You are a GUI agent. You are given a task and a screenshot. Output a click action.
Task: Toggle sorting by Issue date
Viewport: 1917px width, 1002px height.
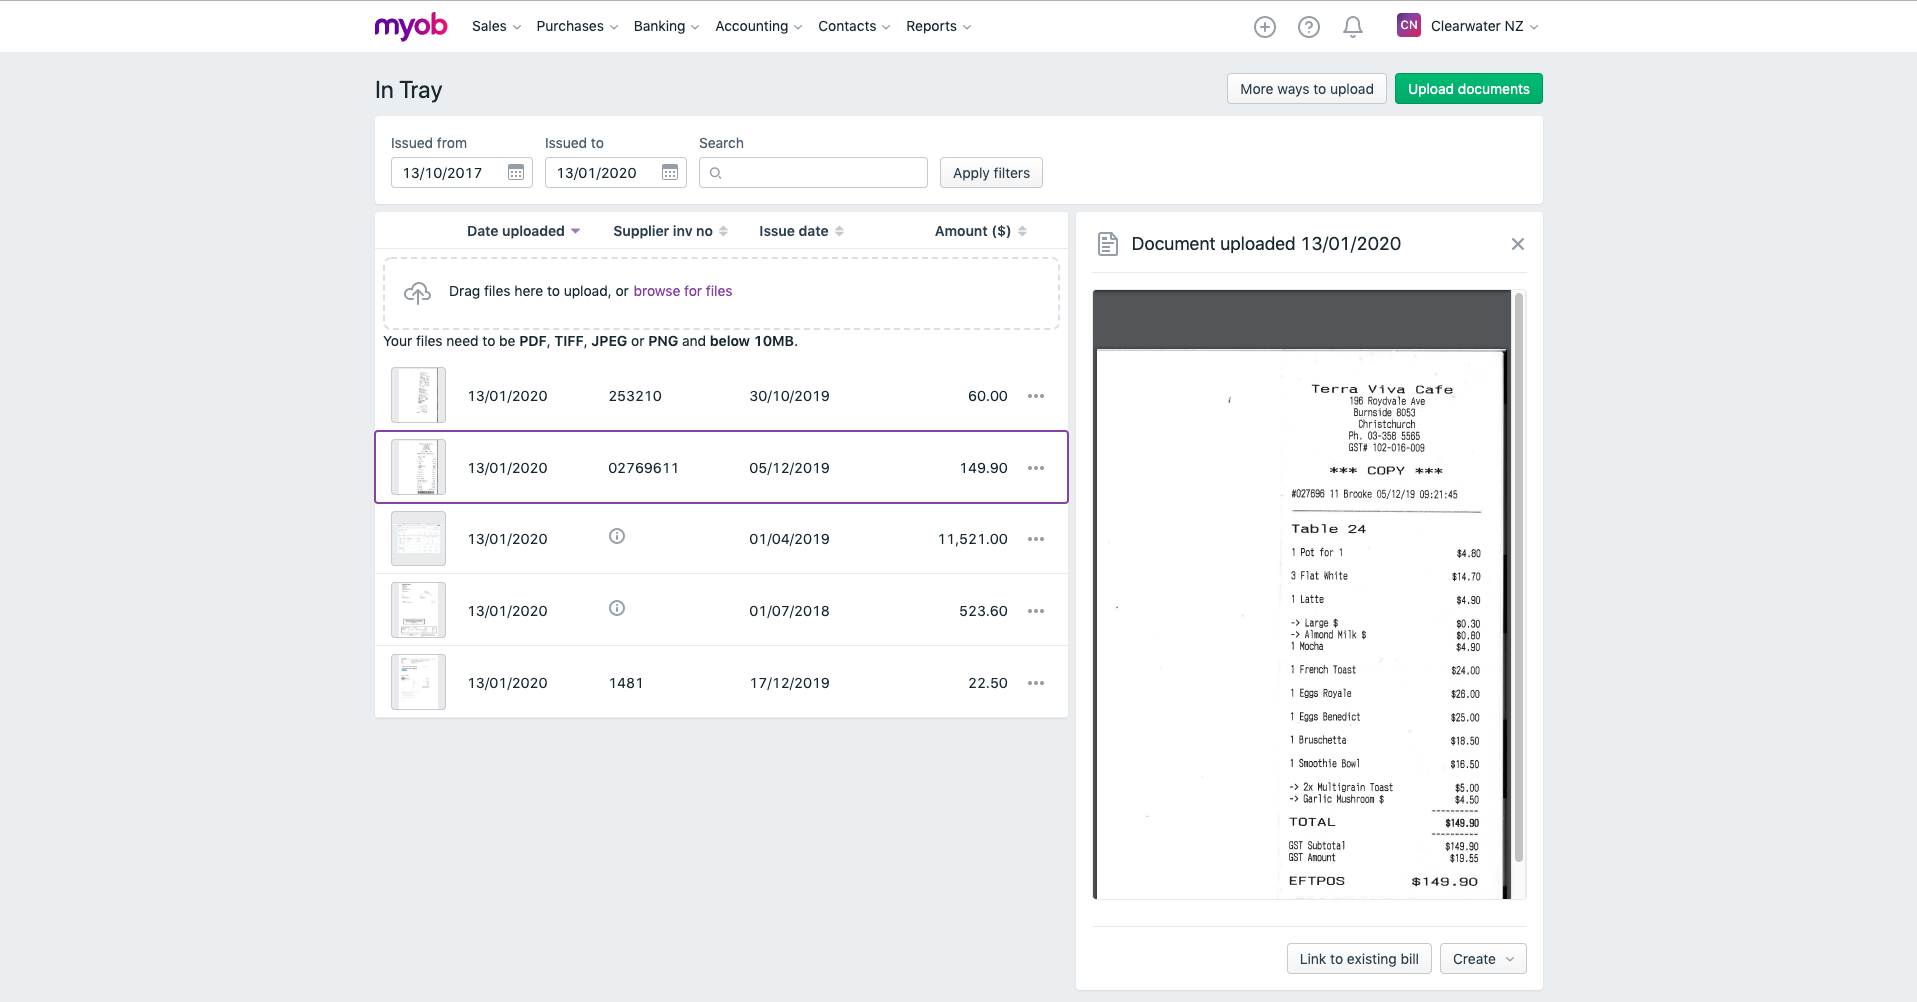click(794, 230)
